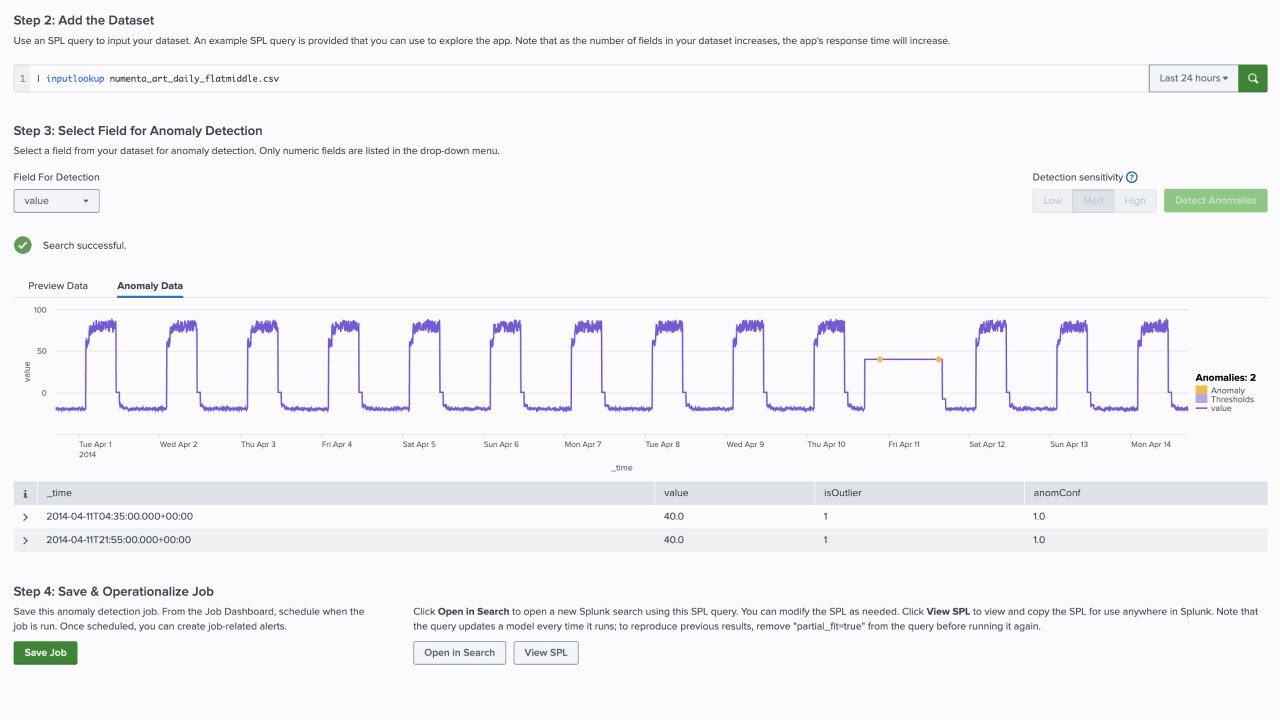
Task: Click the info icon in table header
Action: tap(25, 494)
